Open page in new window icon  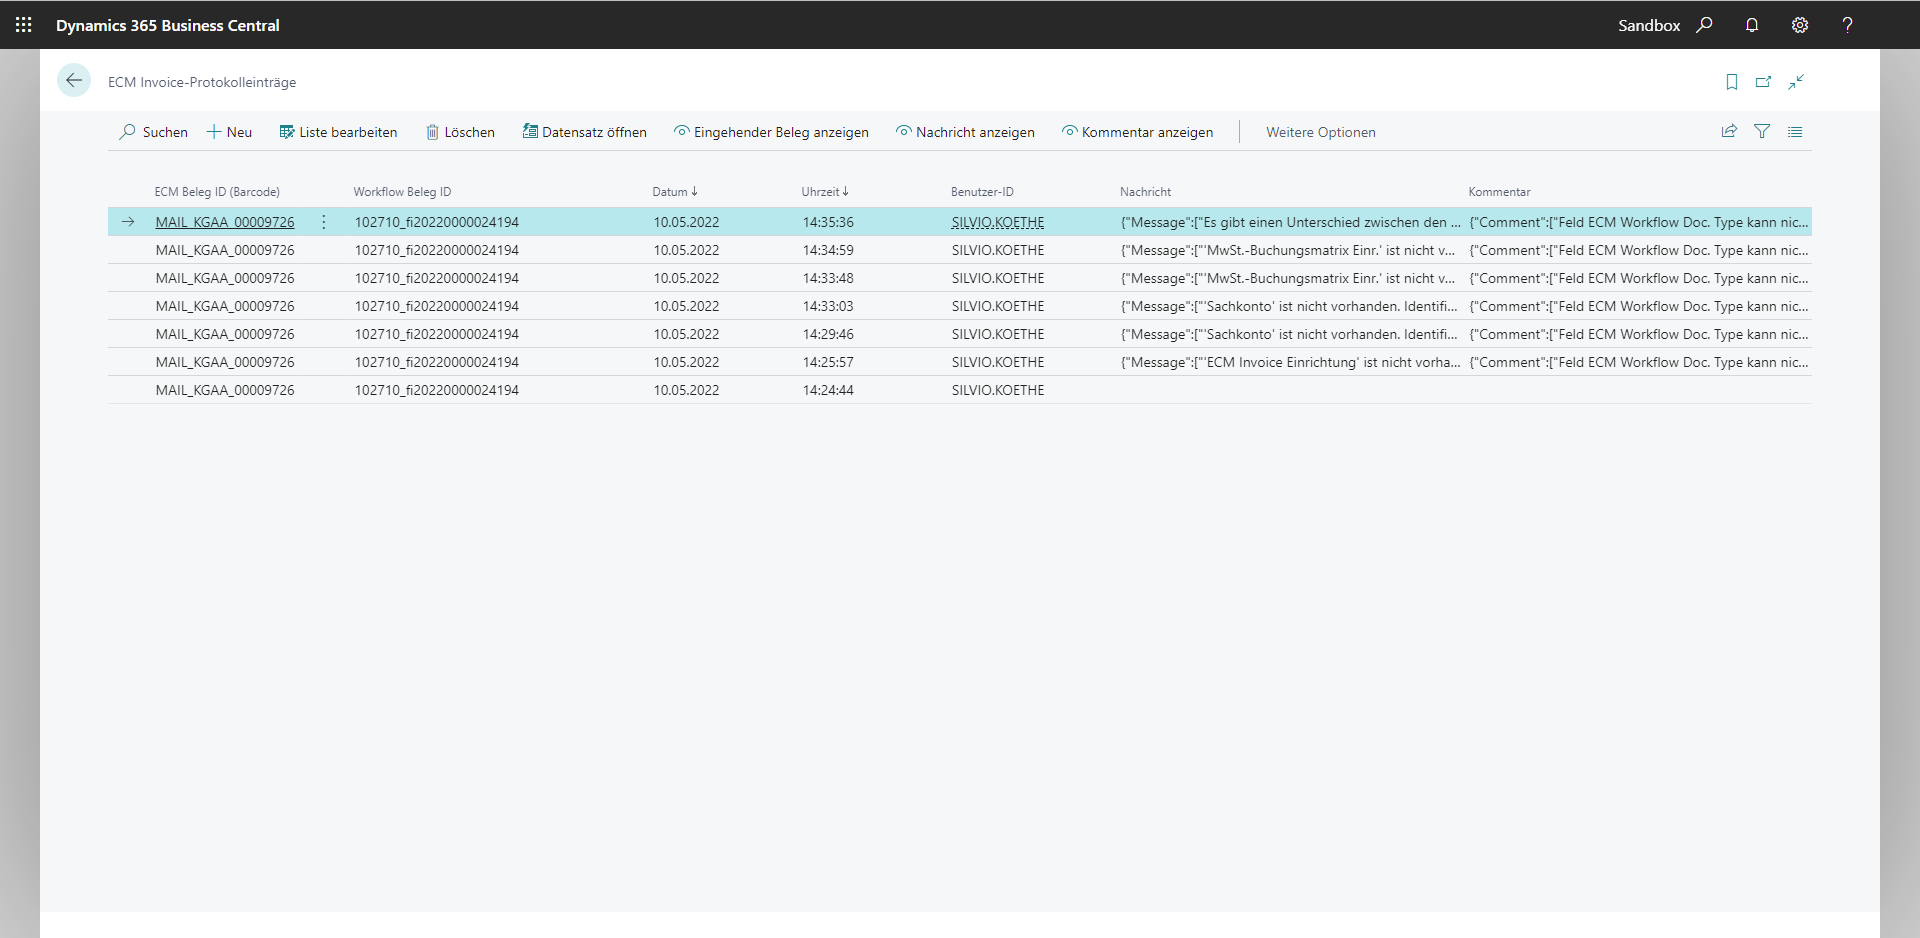pos(1764,82)
